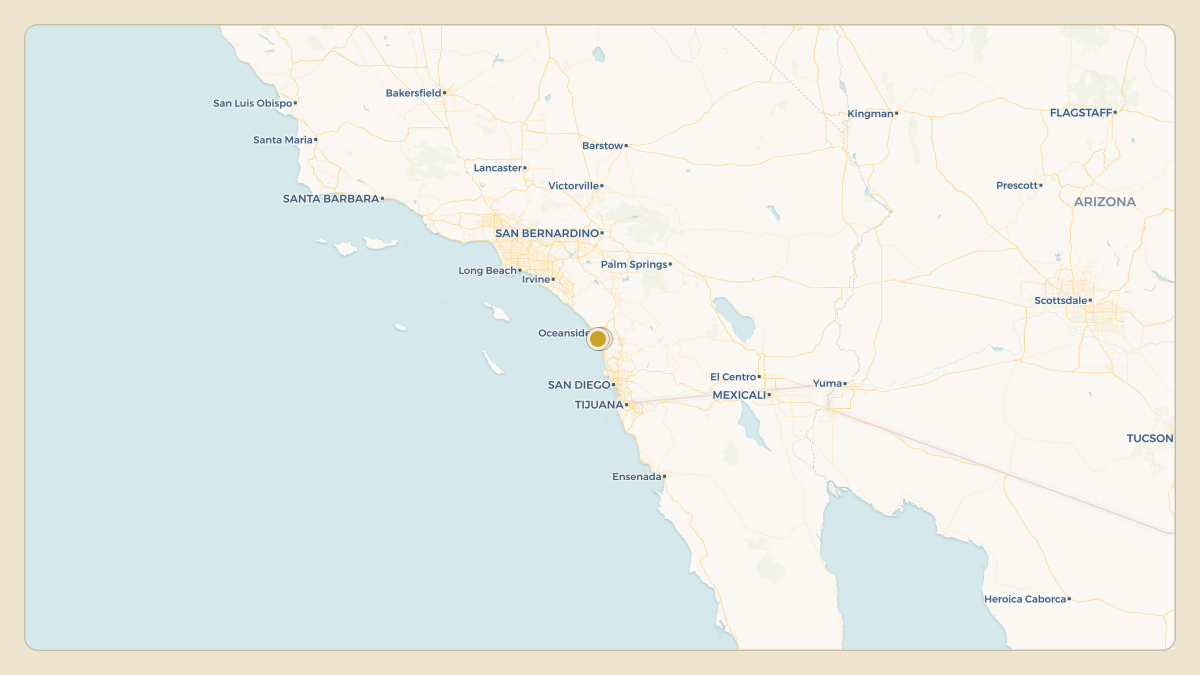Image resolution: width=1200 pixels, height=675 pixels.
Task: Select the Santa Barbara label
Action: pos(331,199)
